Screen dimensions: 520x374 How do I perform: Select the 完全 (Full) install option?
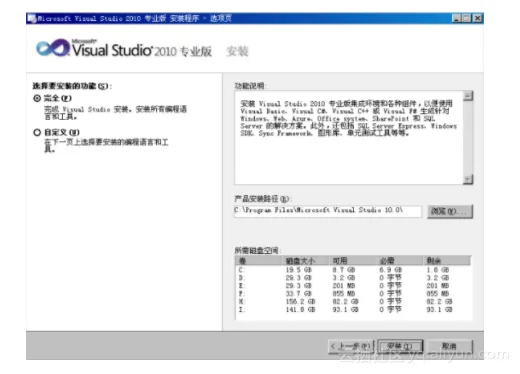pyautogui.click(x=37, y=98)
